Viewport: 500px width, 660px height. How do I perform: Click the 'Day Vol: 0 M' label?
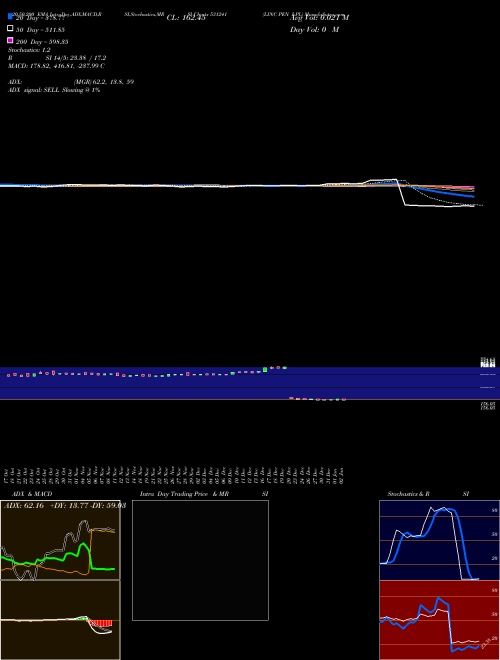[314, 29]
